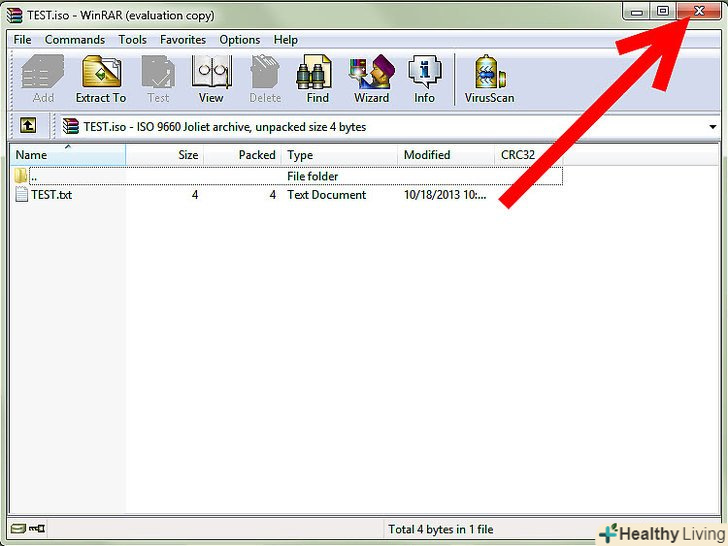The image size is (728, 546).
Task: Close the WinRAR window
Action: pyautogui.click(x=699, y=11)
